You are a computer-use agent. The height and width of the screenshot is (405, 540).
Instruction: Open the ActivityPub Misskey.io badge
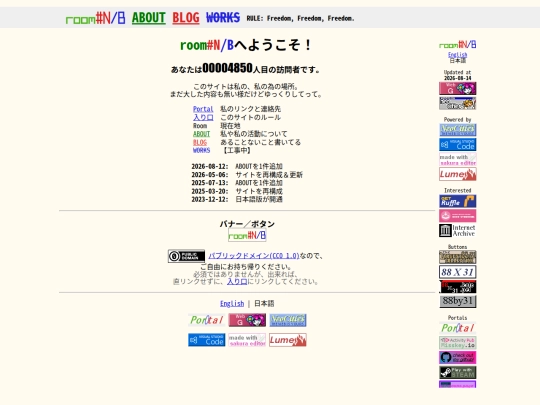coord(458,343)
